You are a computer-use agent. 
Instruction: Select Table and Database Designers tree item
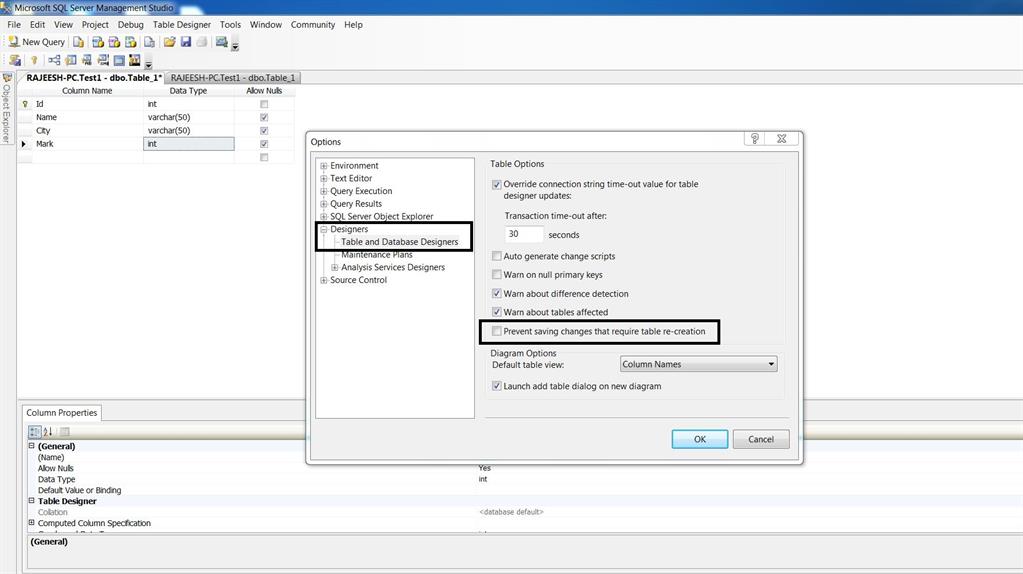pyautogui.click(x=399, y=241)
